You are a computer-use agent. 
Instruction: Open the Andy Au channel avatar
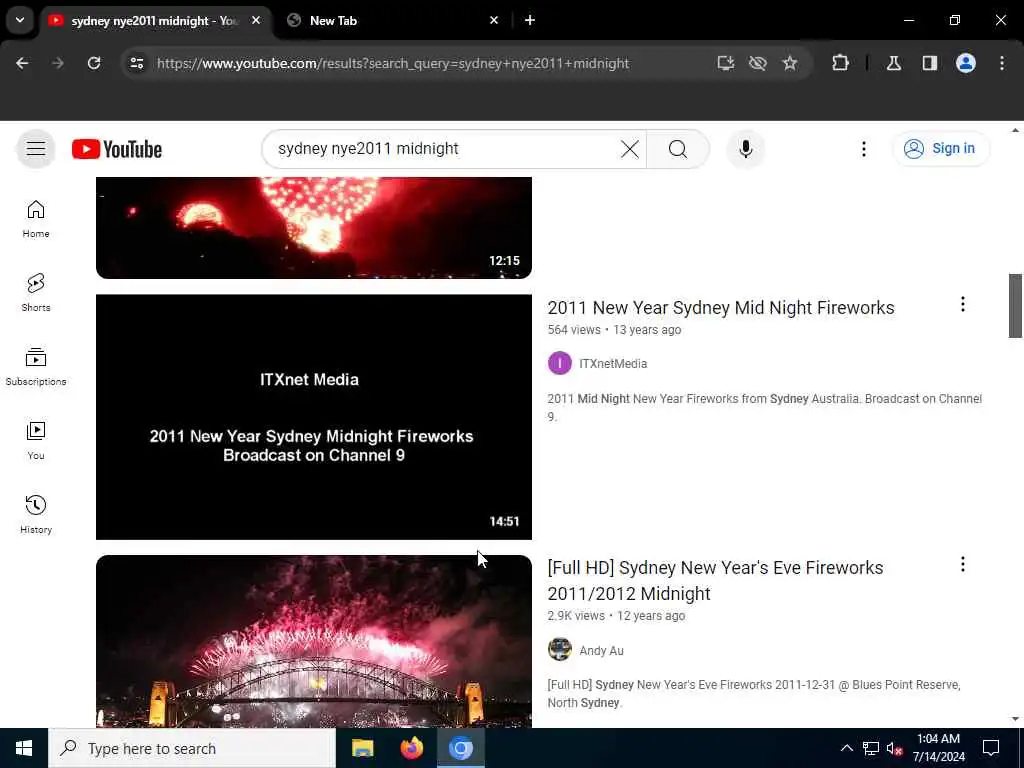[x=560, y=650]
